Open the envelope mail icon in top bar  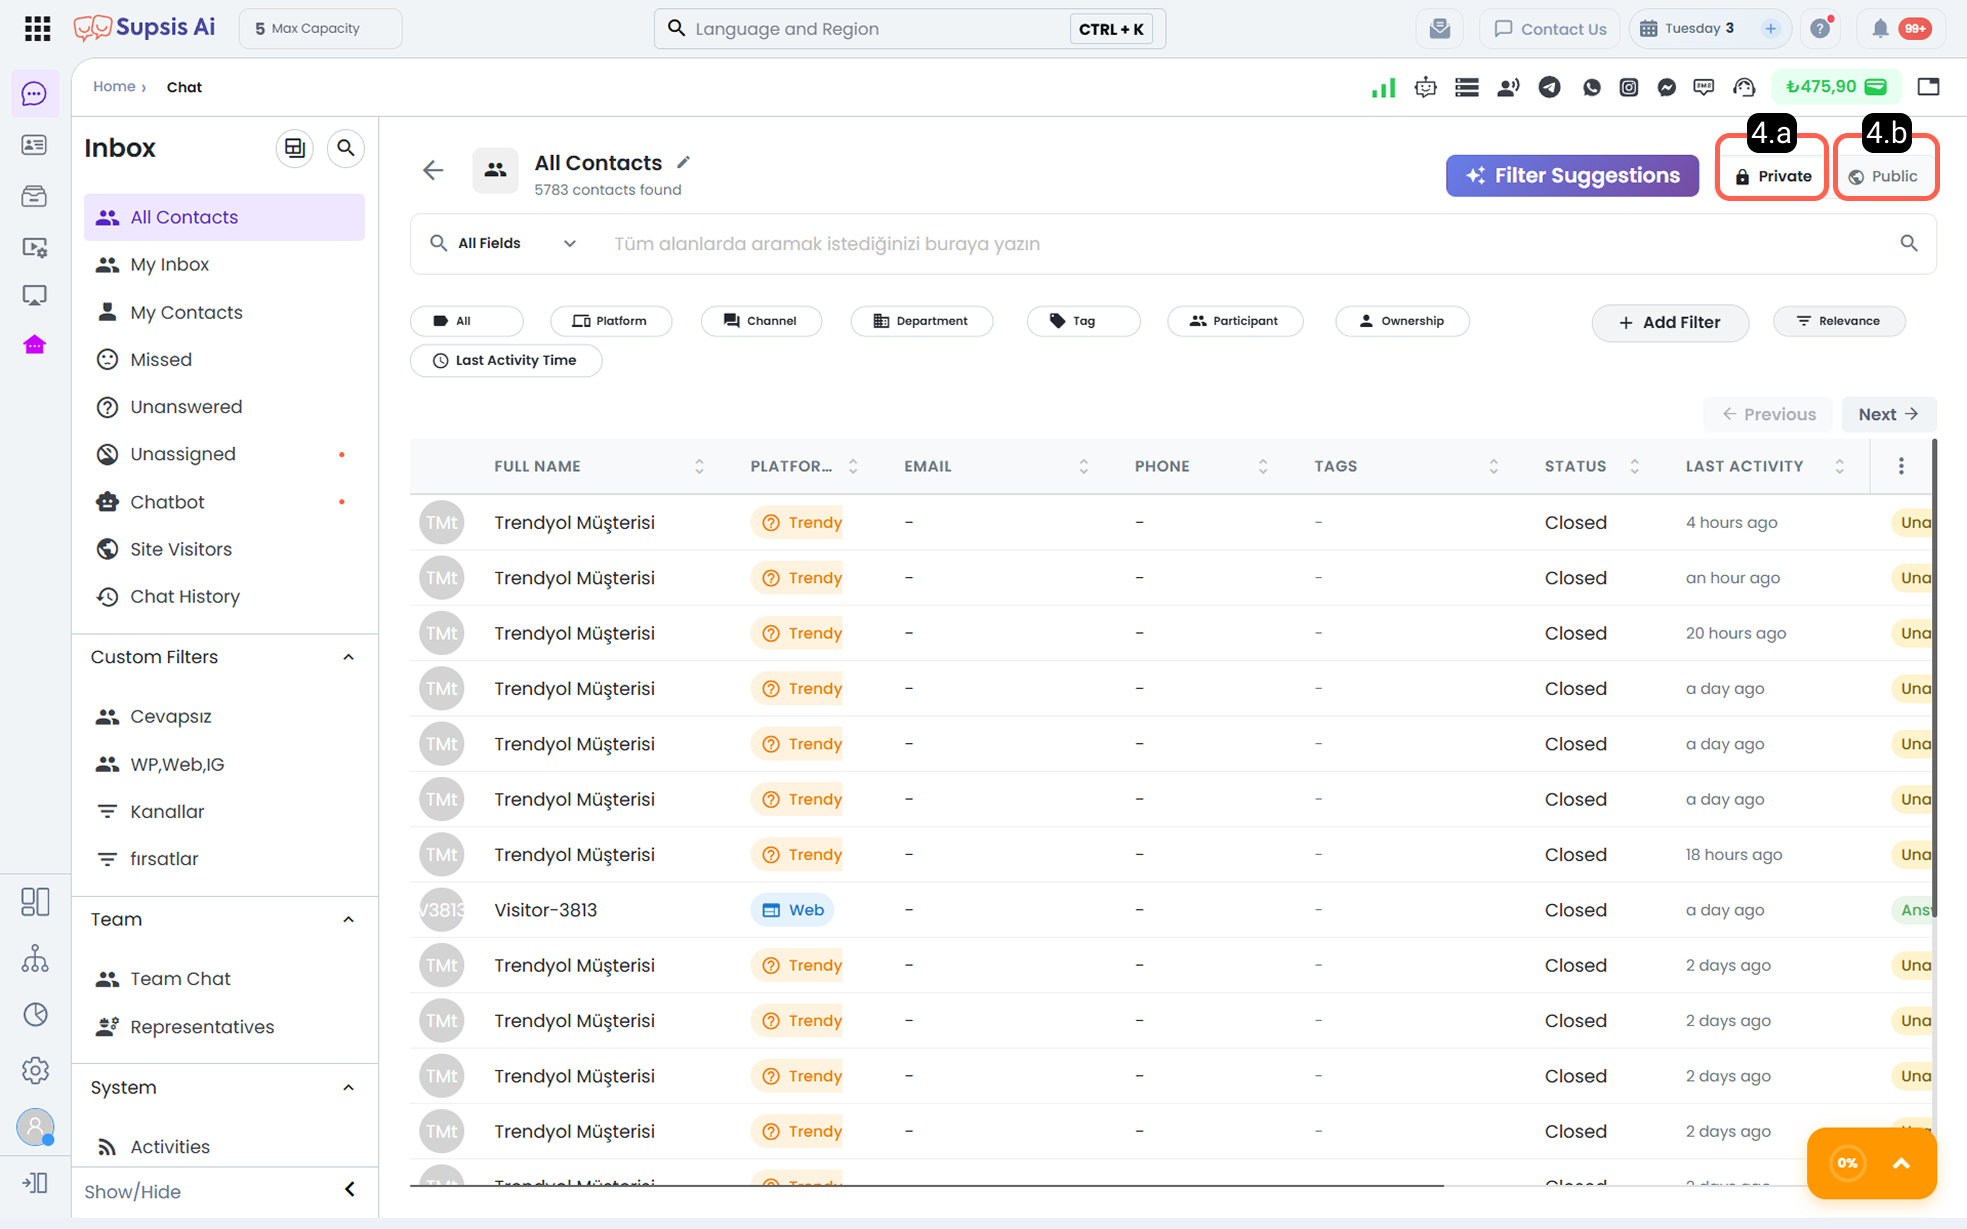pos(1439,28)
